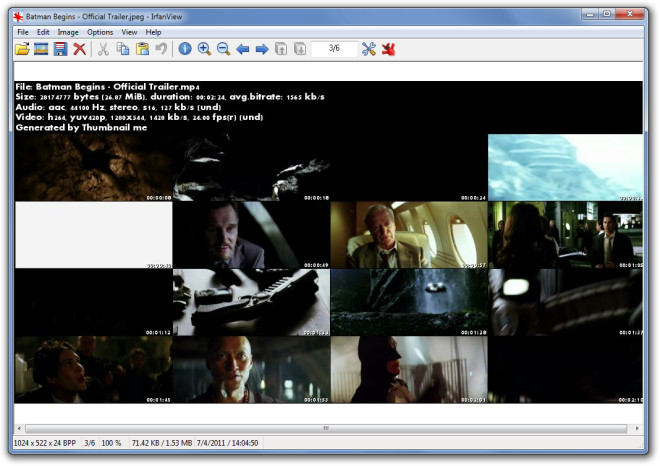
Task: Click the waterfall frame stamped 00:01:28
Action: (409, 302)
